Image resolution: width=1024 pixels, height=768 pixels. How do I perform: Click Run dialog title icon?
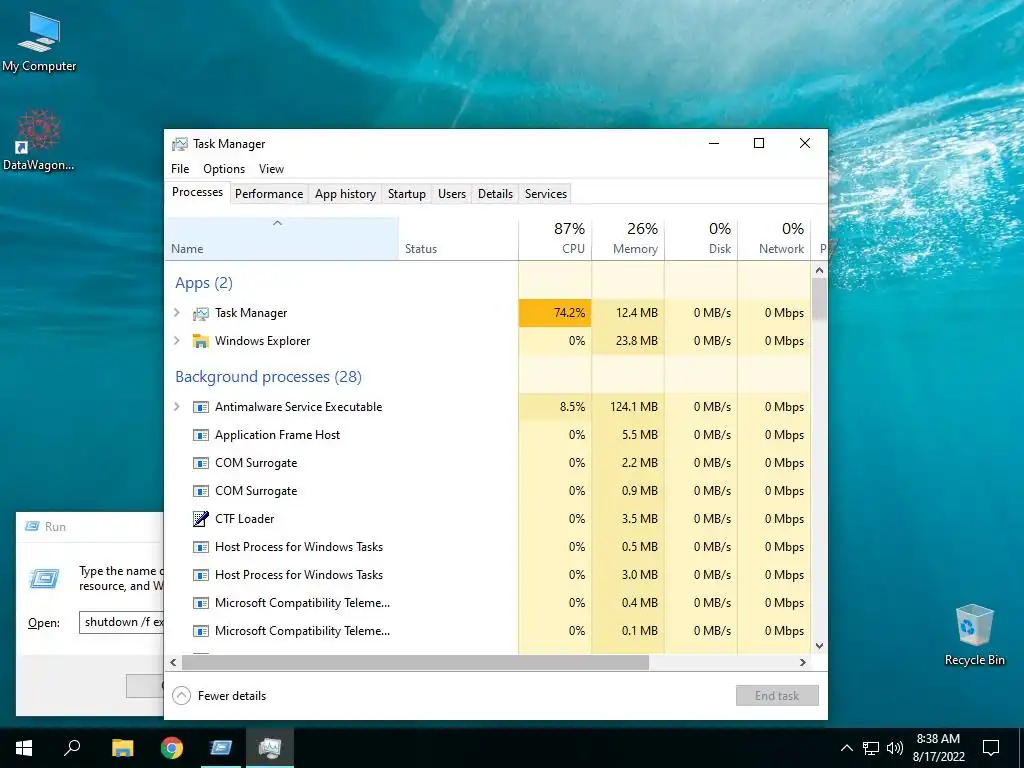point(32,526)
